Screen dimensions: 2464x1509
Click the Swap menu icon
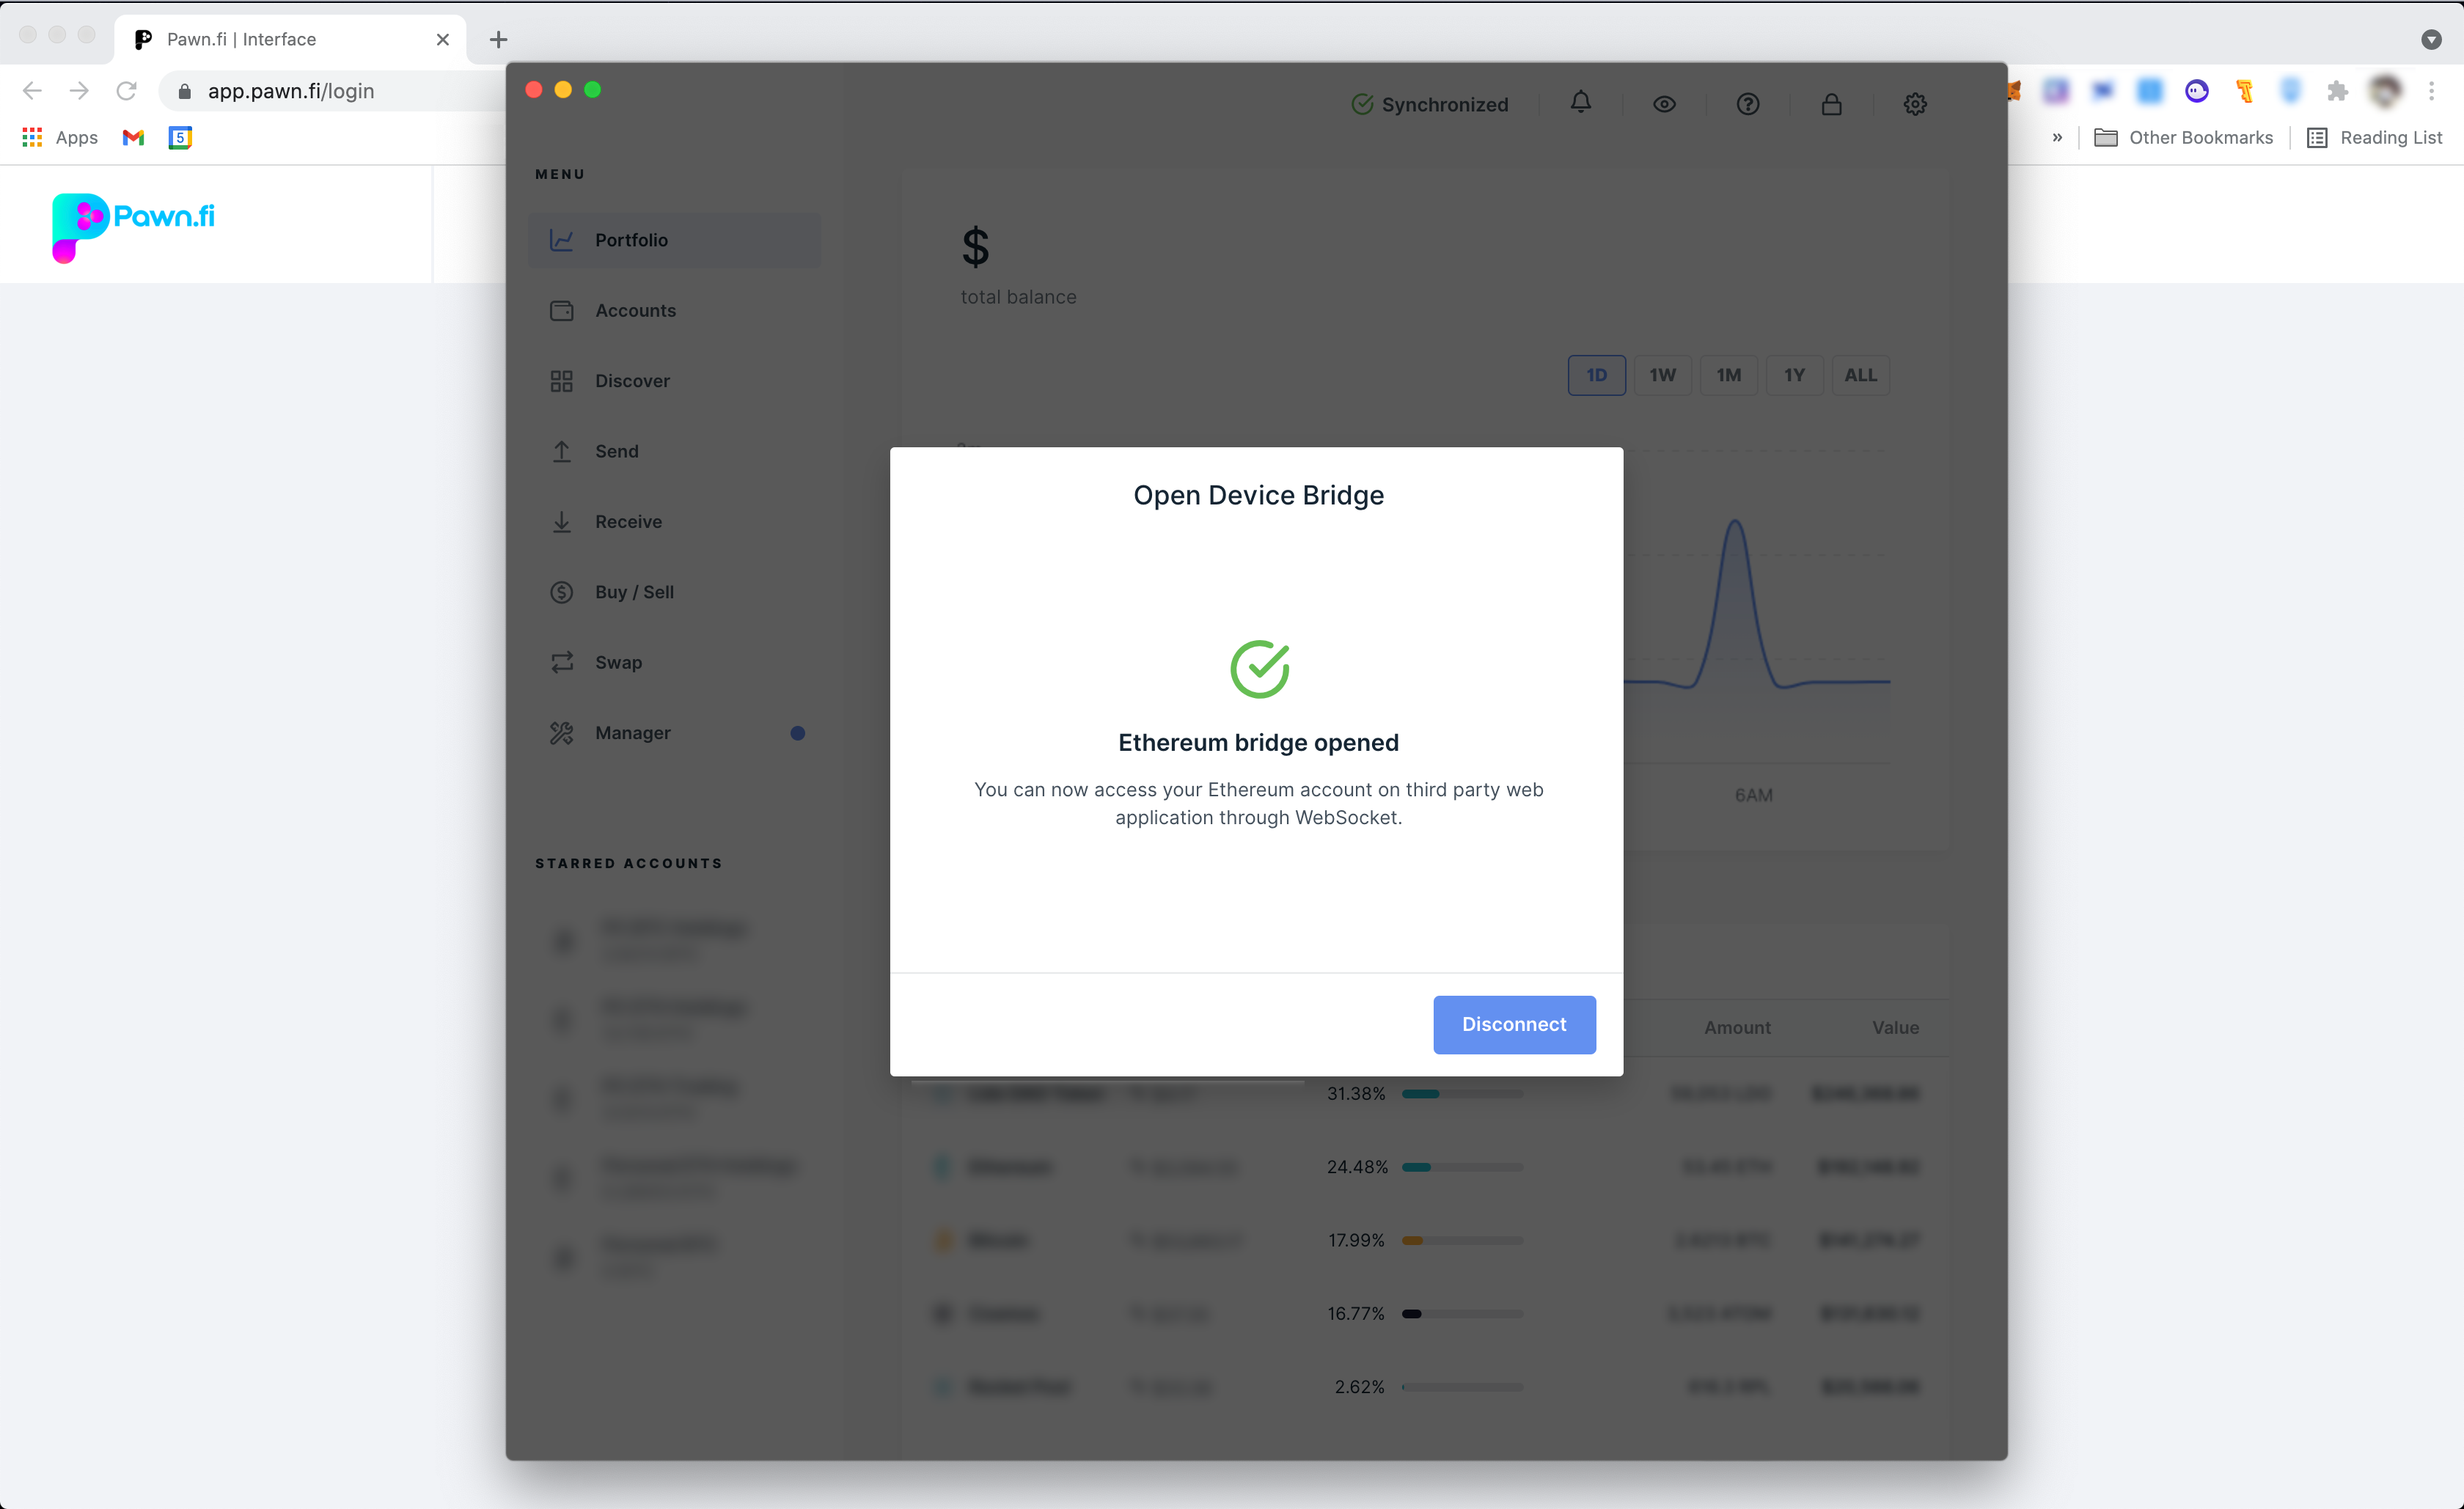click(562, 662)
